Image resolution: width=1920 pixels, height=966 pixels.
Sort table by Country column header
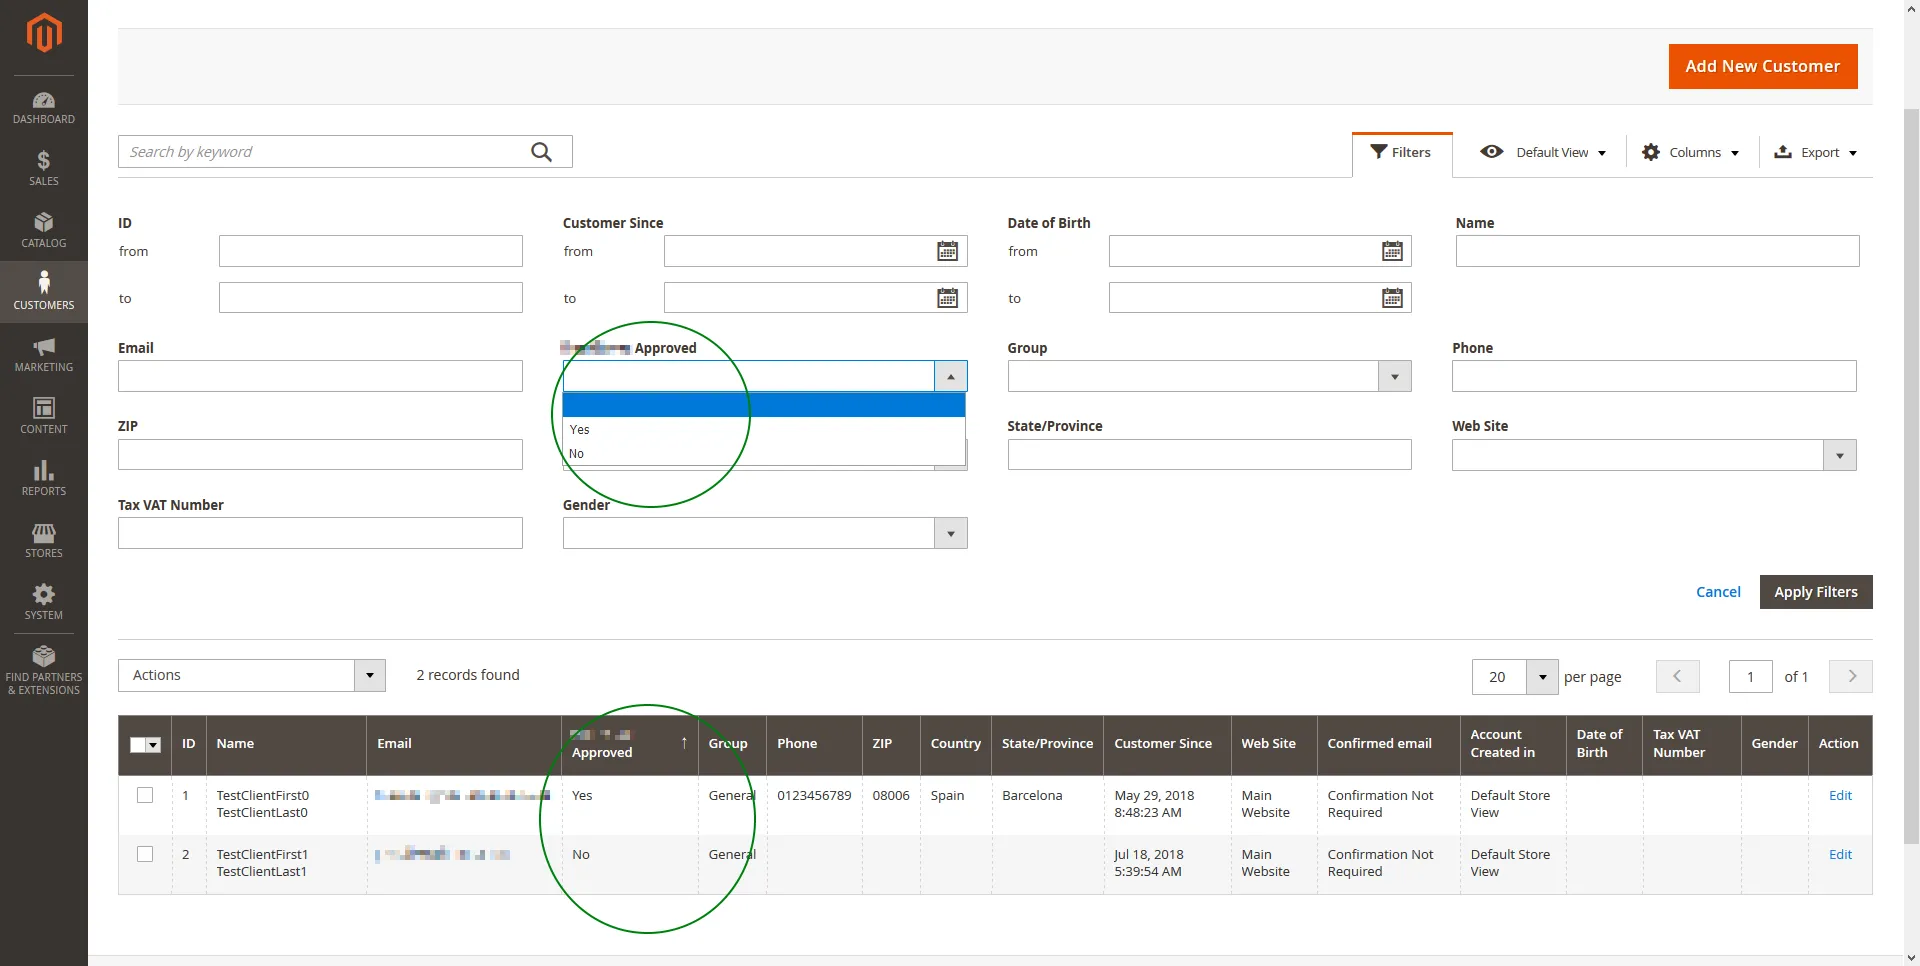click(x=955, y=743)
